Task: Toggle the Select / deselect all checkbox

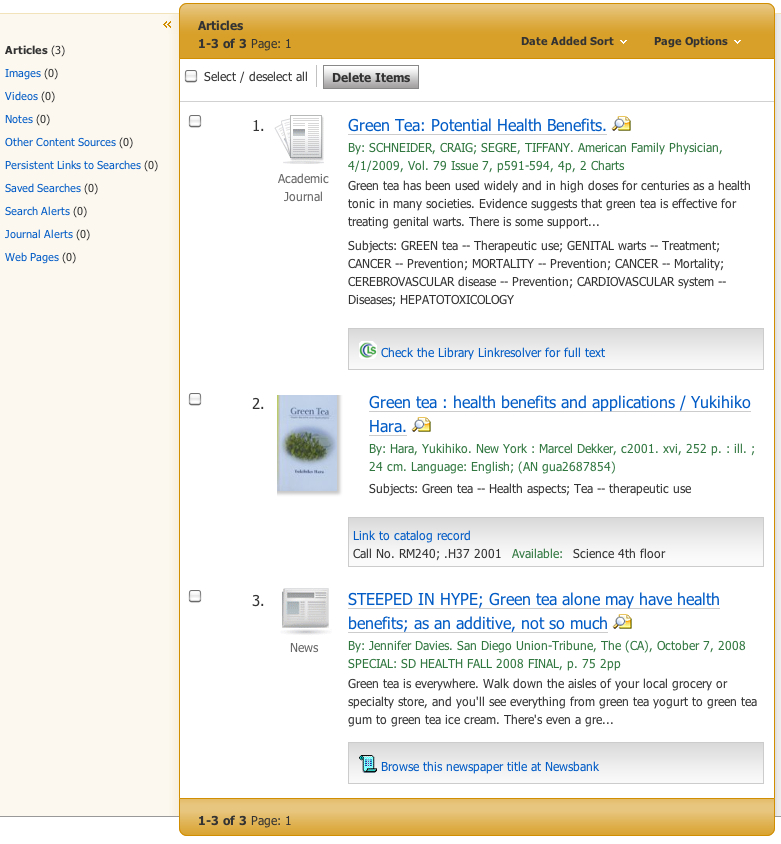Action: point(192,77)
